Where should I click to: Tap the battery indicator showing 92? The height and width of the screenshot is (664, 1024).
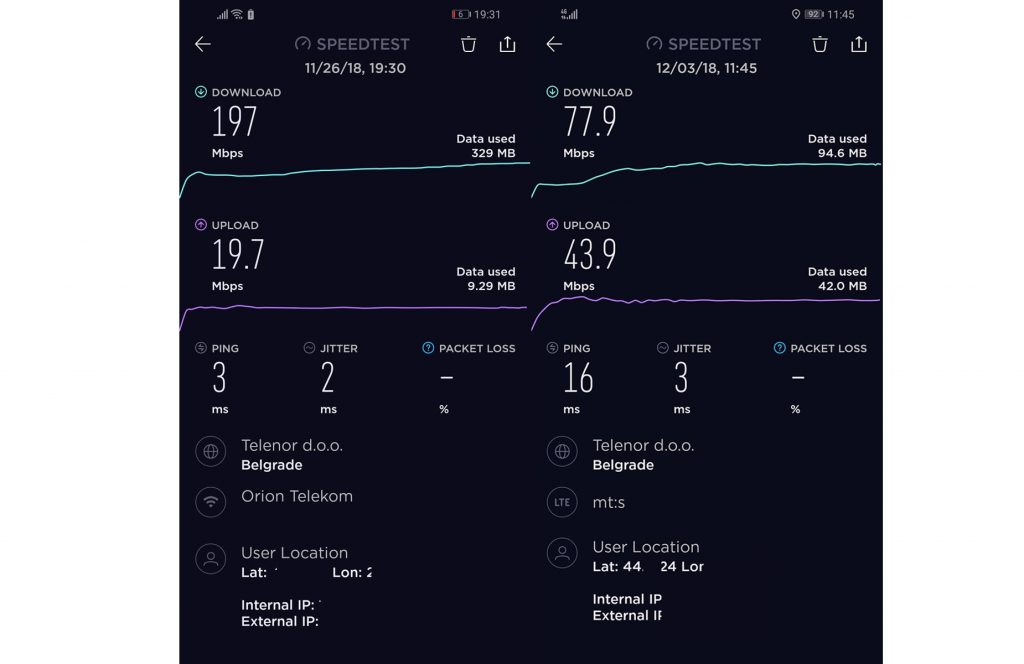(x=813, y=15)
